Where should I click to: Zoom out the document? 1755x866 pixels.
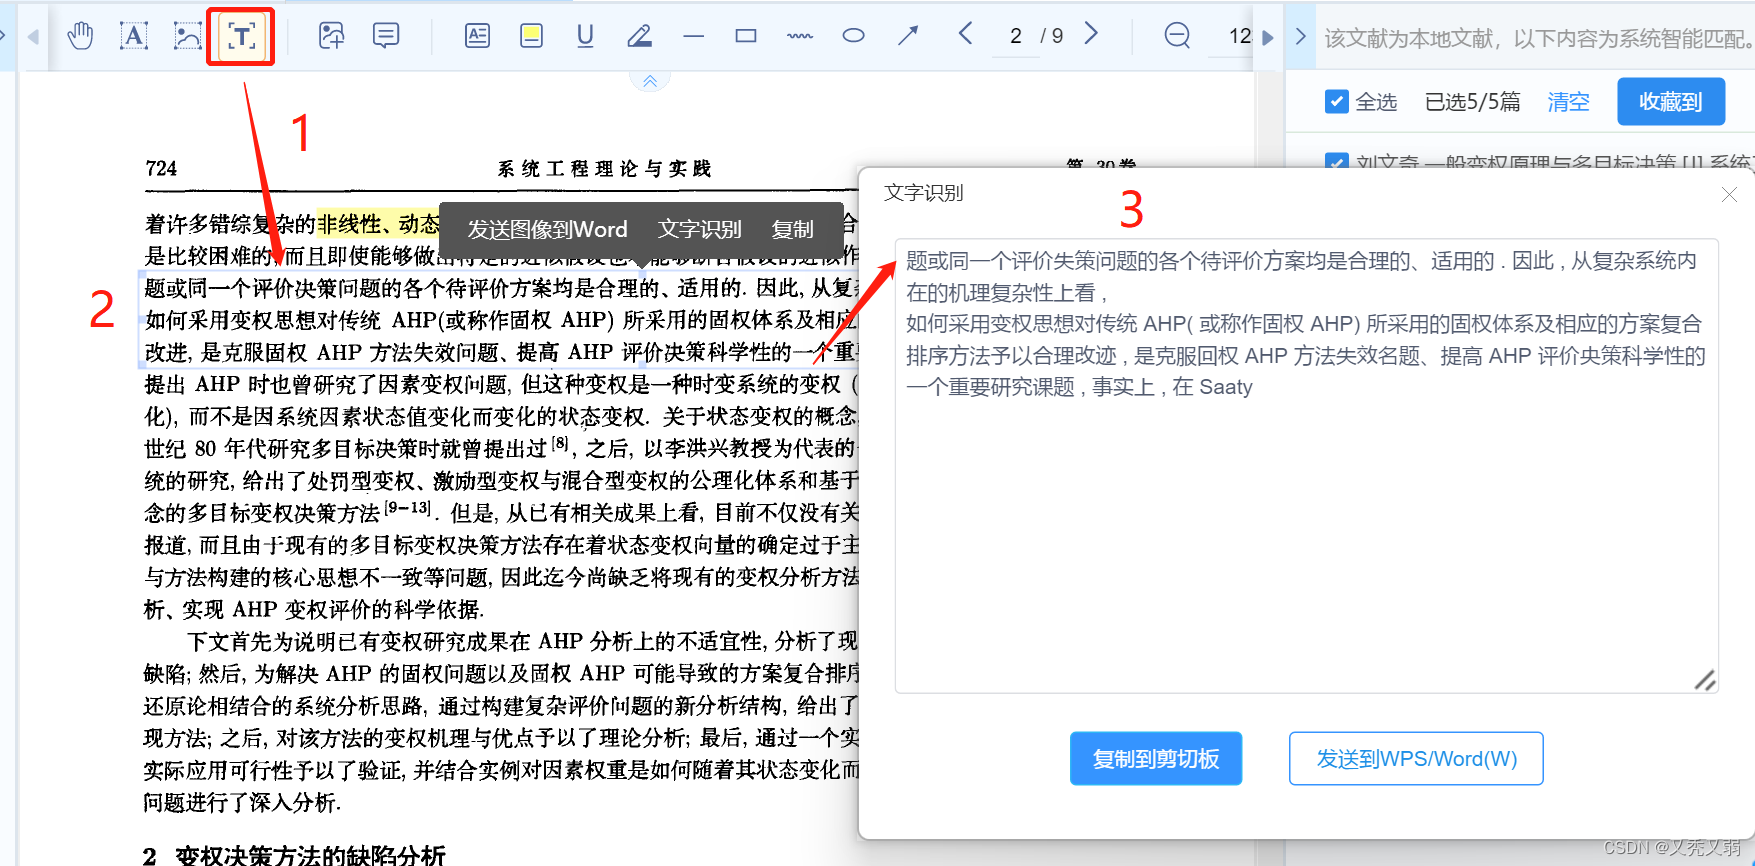pyautogui.click(x=1177, y=36)
